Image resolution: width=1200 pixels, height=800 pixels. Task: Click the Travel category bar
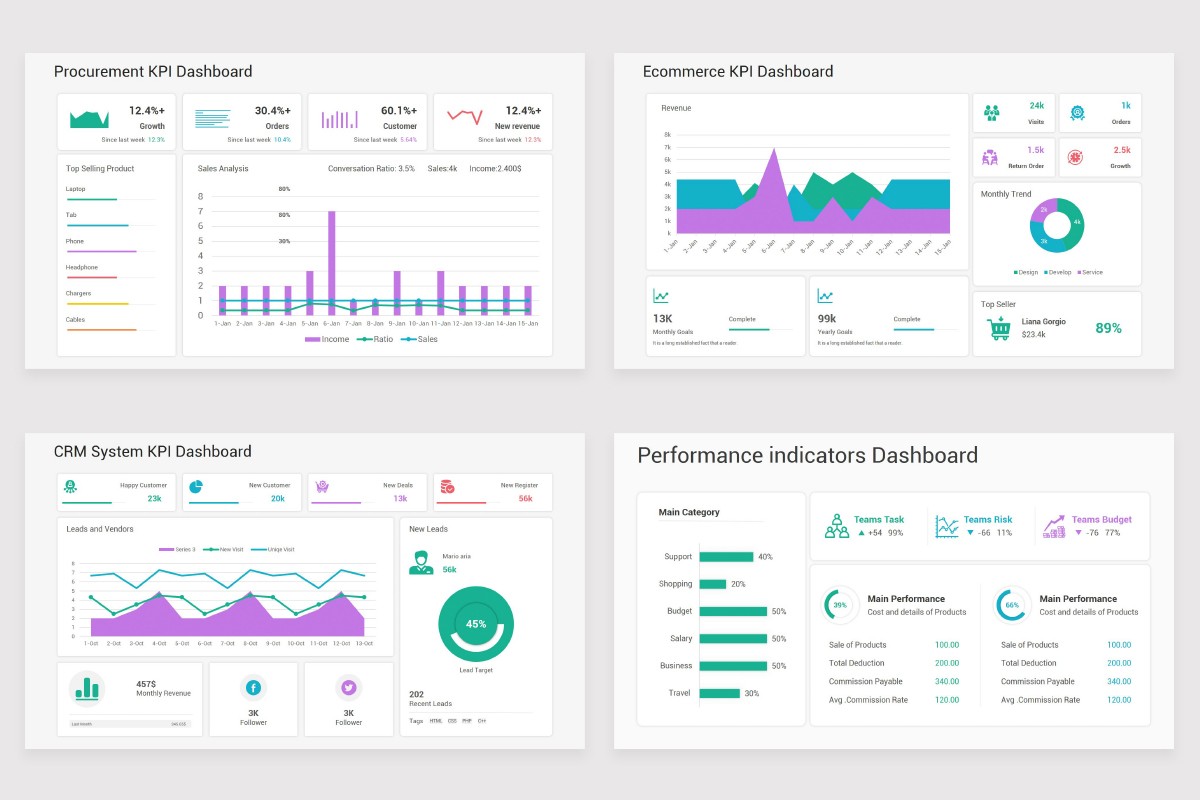[720, 693]
